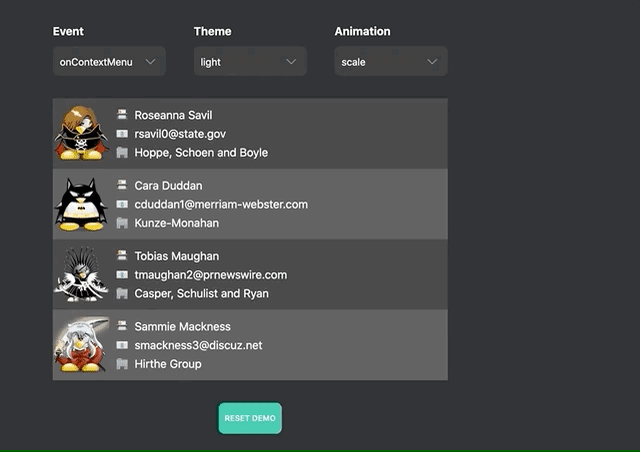Open the Event dropdown showing onContextMenu

[109, 62]
